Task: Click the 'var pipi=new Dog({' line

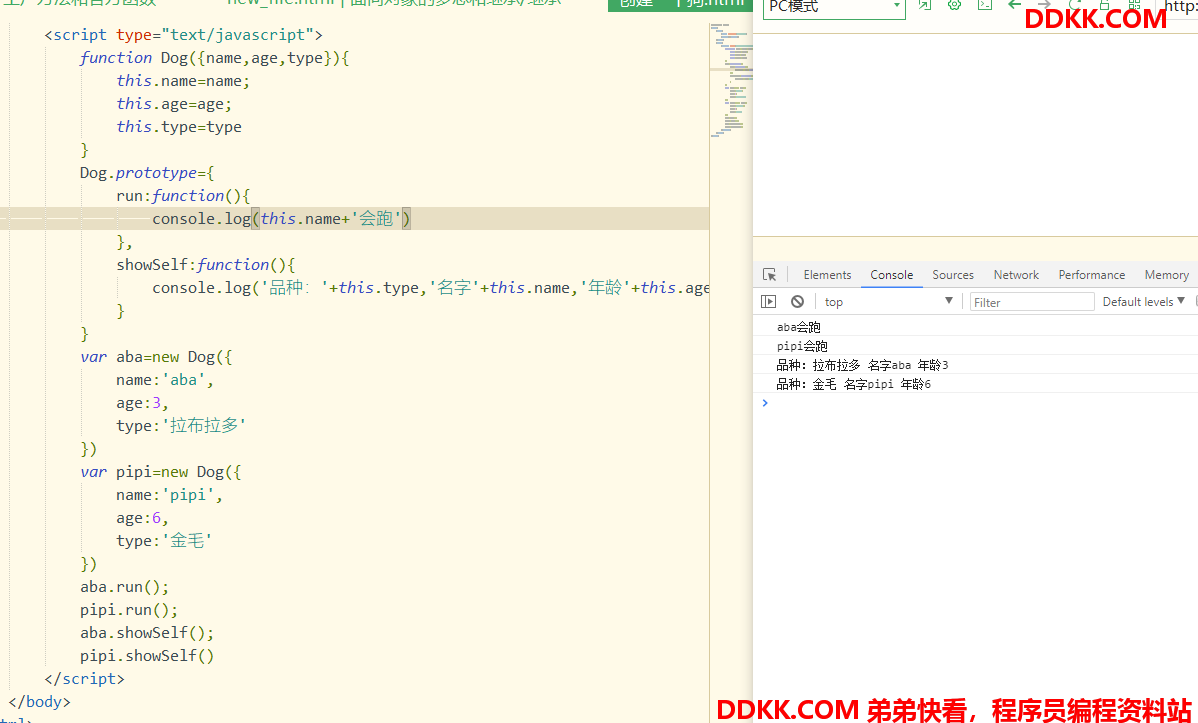Action: pos(160,472)
